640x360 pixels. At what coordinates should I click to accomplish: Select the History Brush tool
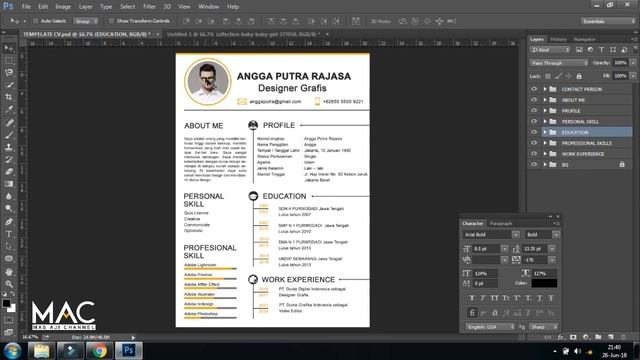9,160
